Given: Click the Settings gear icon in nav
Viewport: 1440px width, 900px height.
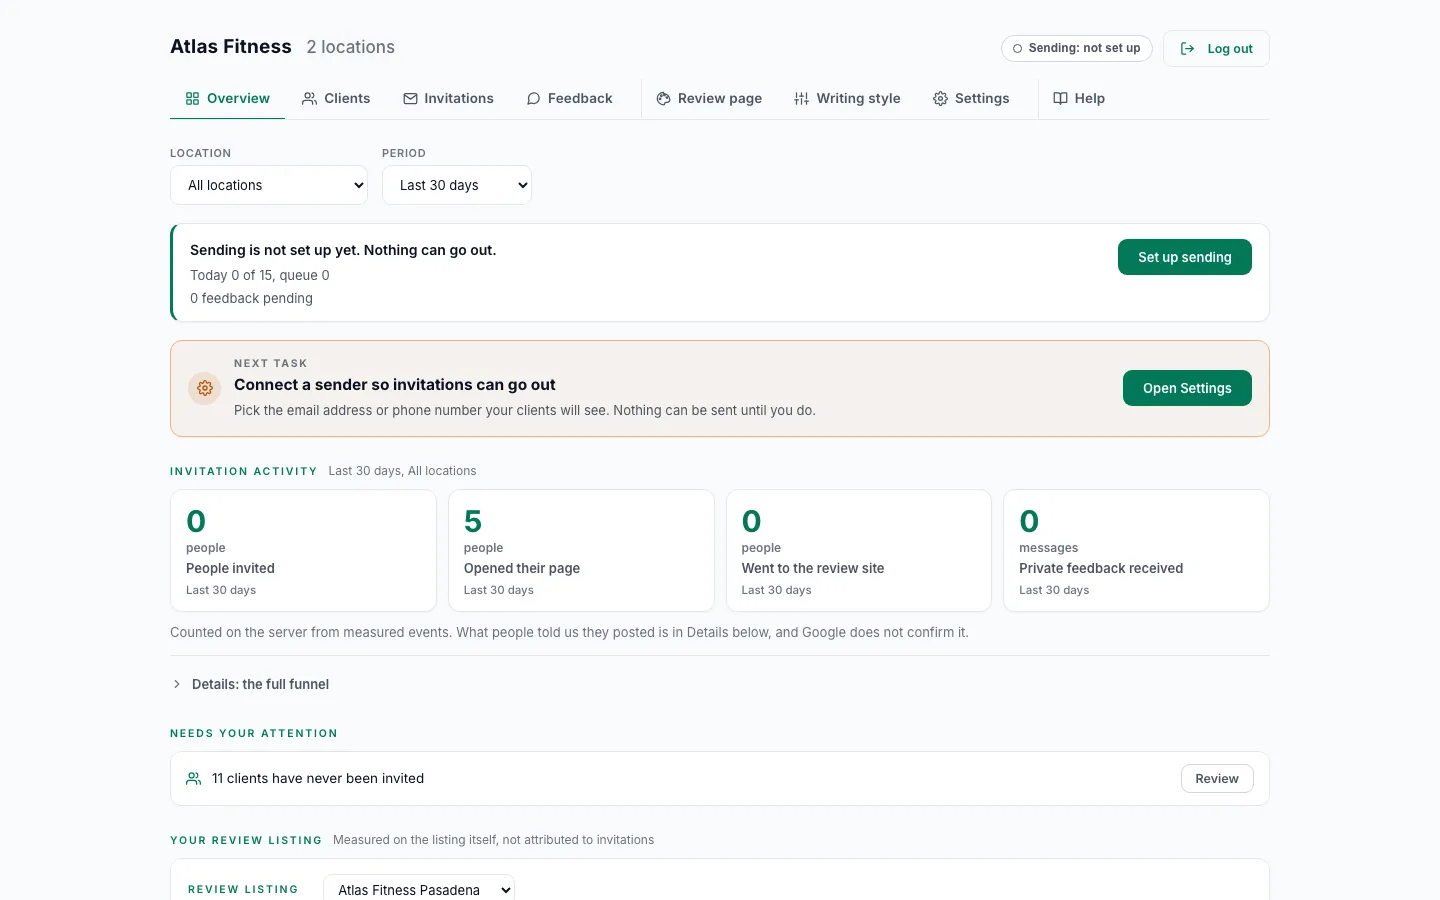Looking at the screenshot, I should pos(940,99).
